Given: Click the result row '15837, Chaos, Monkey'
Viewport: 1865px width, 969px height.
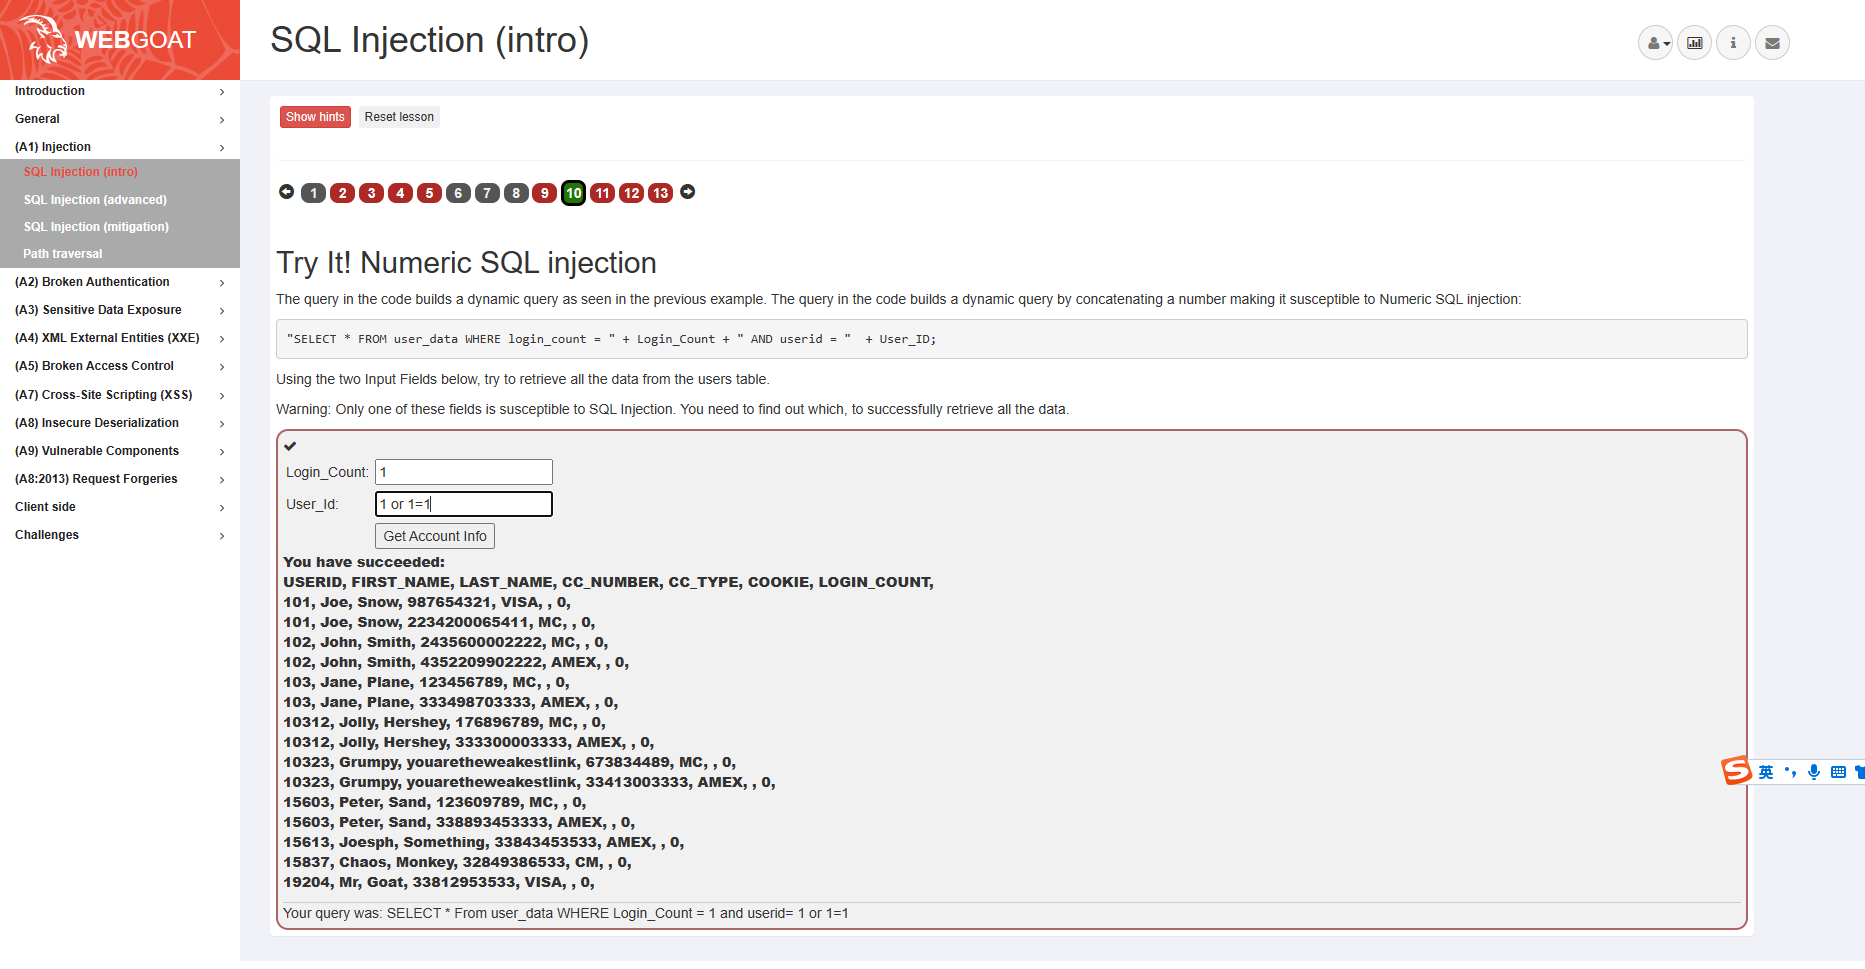Looking at the screenshot, I should tap(457, 862).
